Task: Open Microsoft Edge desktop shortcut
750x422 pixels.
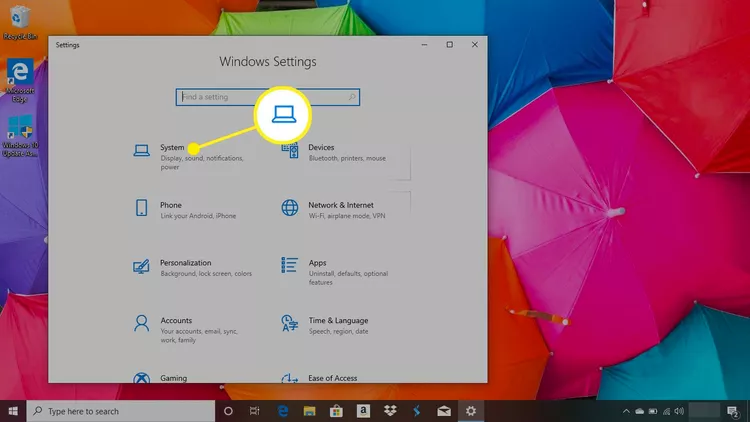Action: tap(20, 80)
